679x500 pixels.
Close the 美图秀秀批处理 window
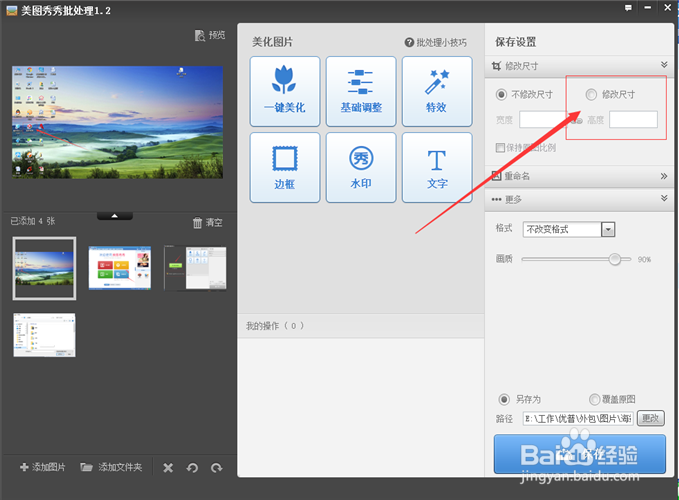coord(668,7)
